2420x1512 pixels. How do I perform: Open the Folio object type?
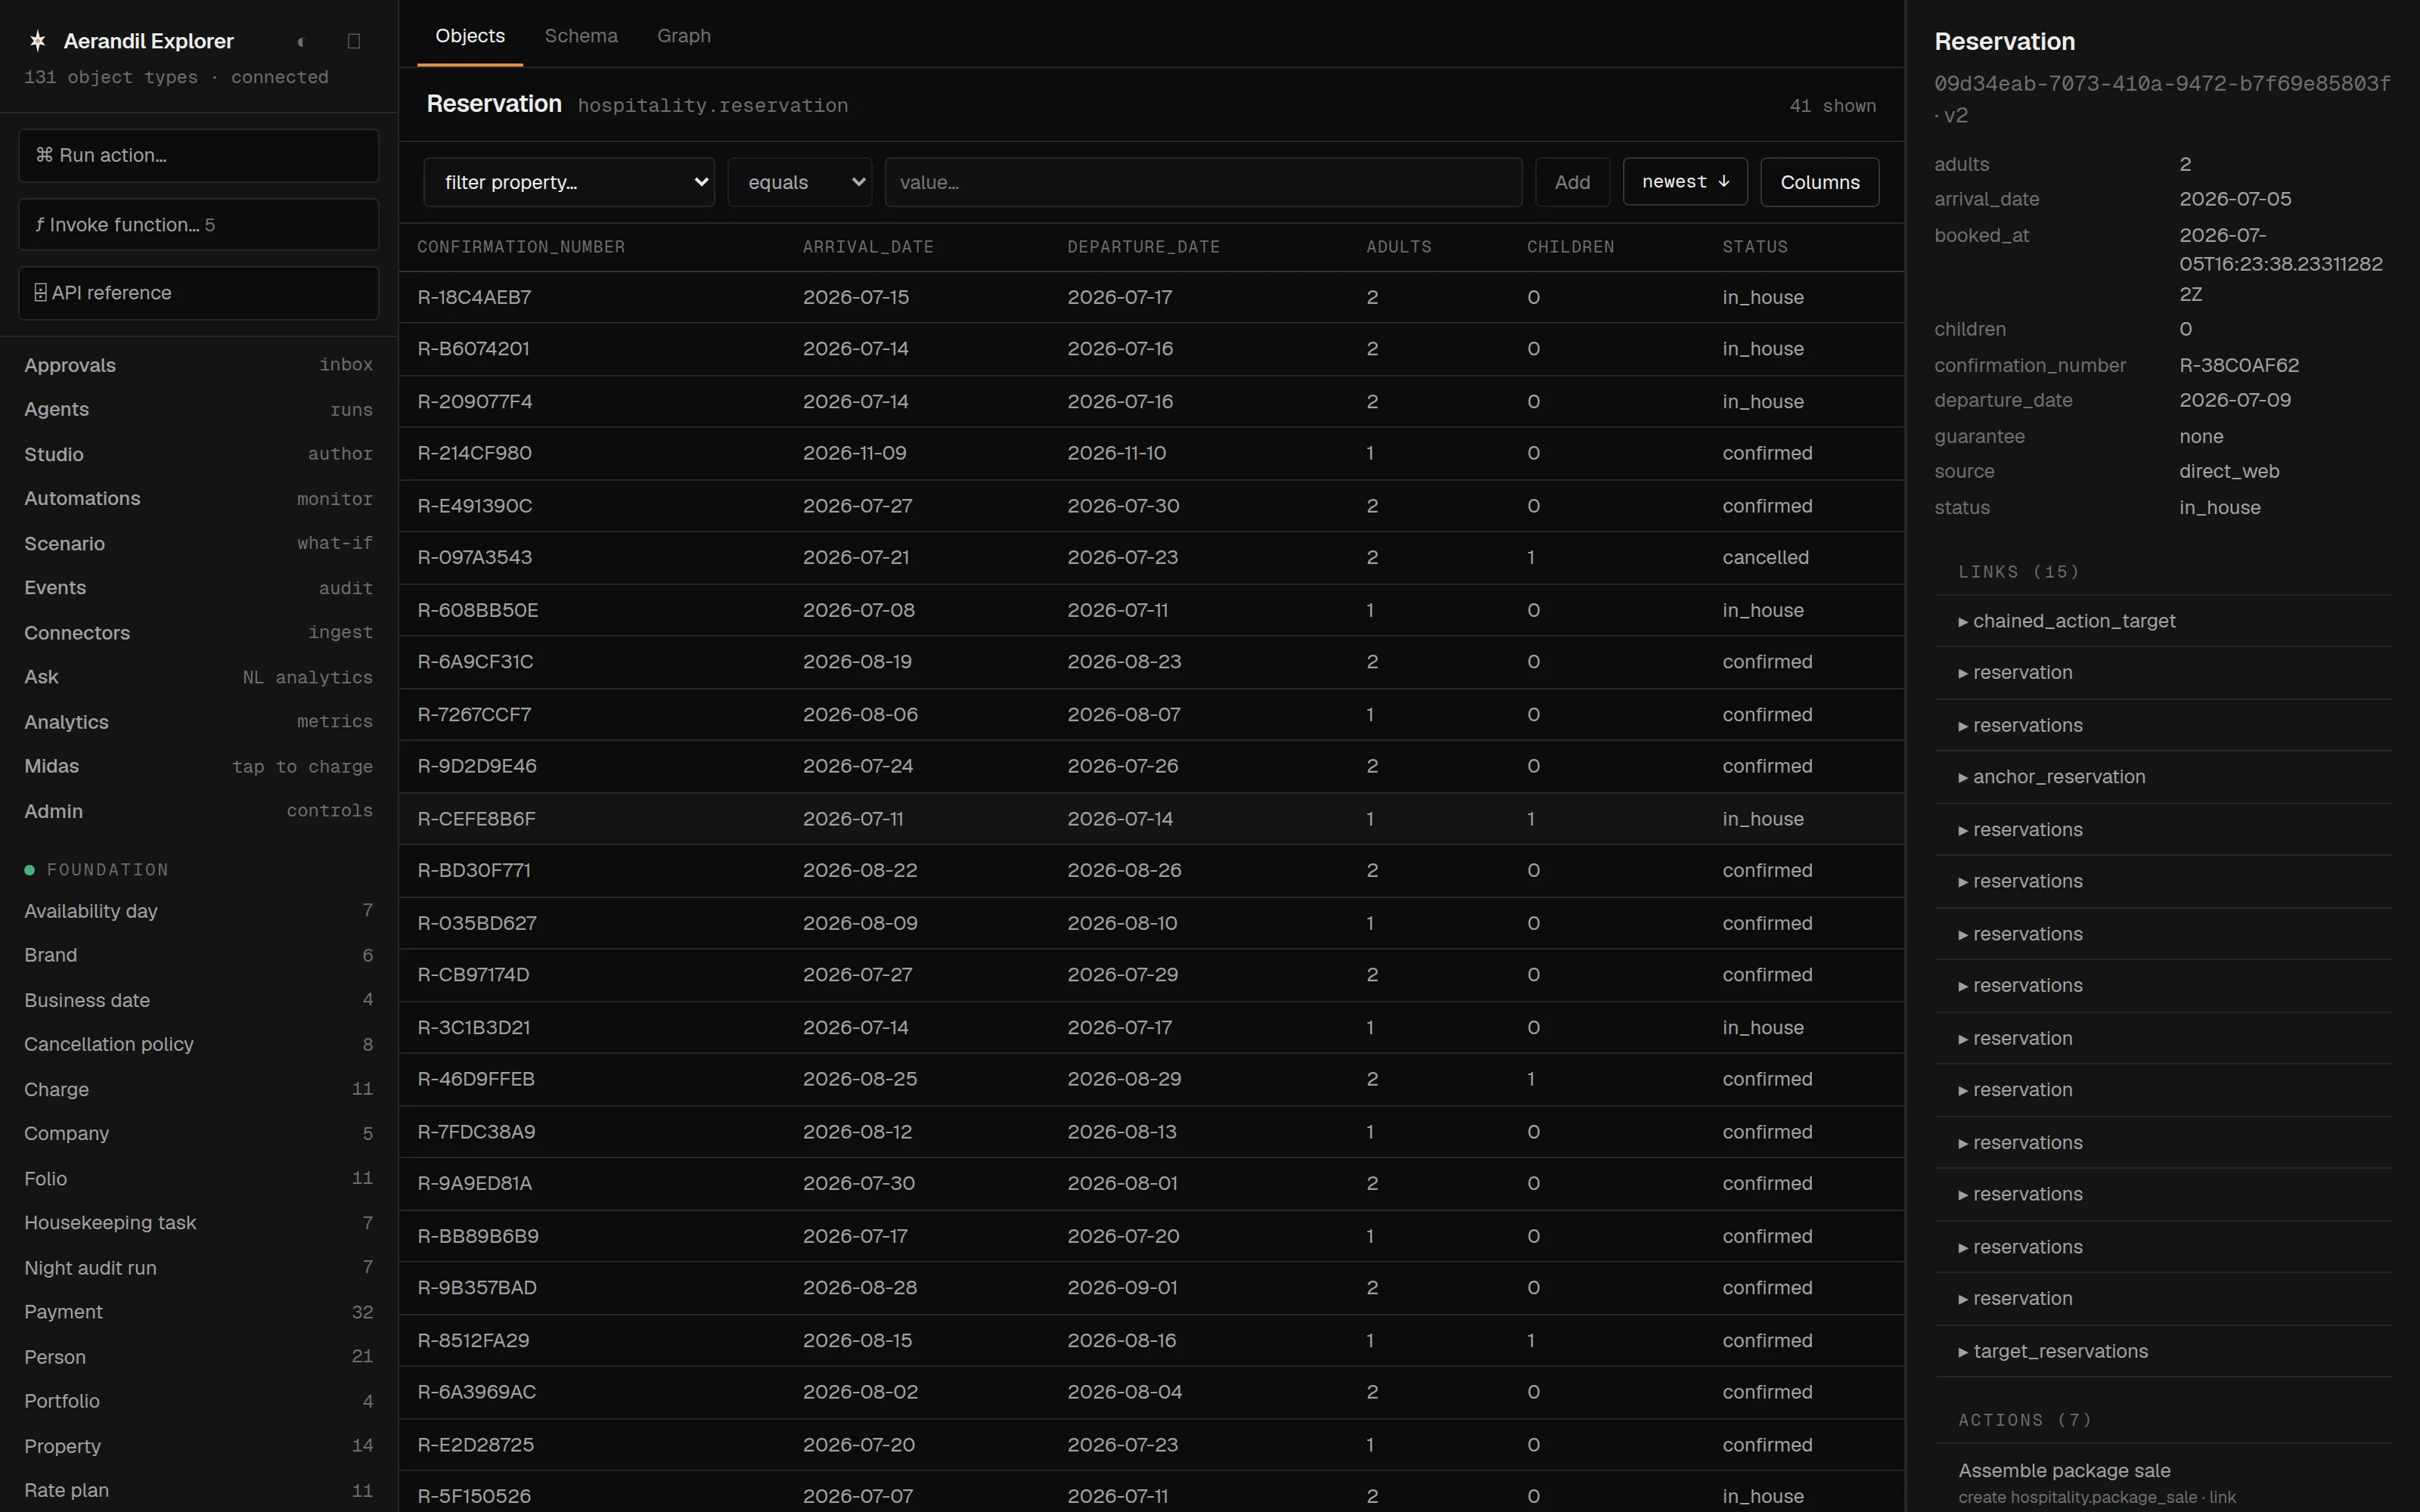198,1179
